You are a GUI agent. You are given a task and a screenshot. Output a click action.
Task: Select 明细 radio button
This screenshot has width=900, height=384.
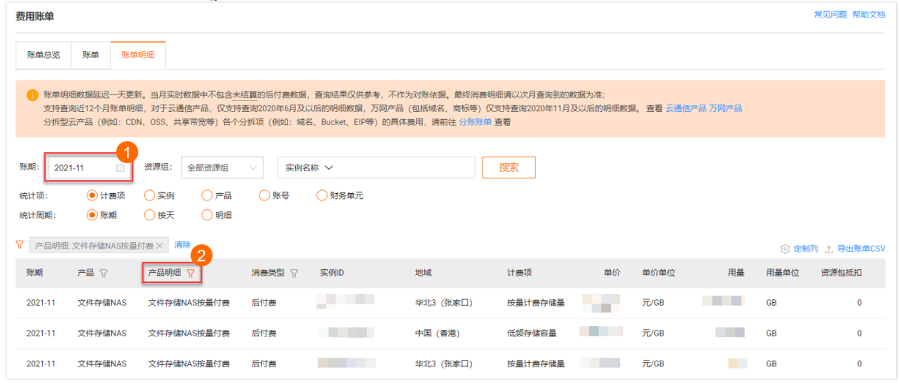pyautogui.click(x=207, y=215)
